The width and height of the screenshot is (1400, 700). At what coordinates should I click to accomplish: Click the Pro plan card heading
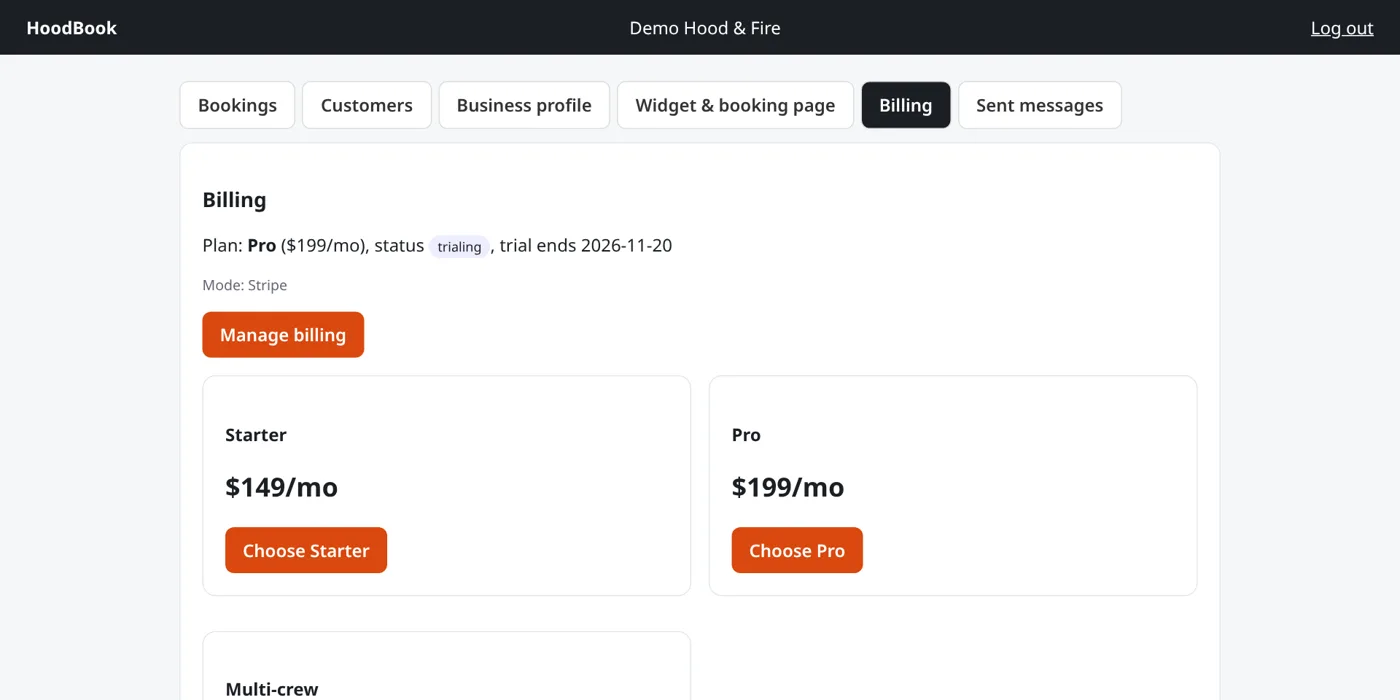click(x=746, y=435)
